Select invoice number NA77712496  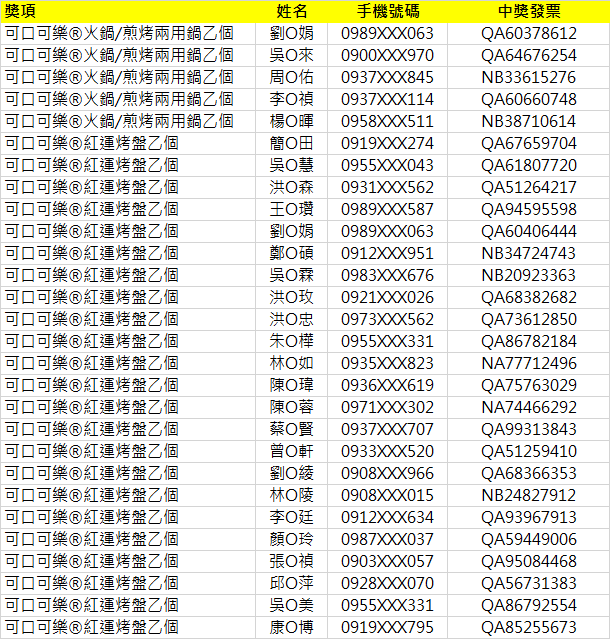pyautogui.click(x=529, y=363)
